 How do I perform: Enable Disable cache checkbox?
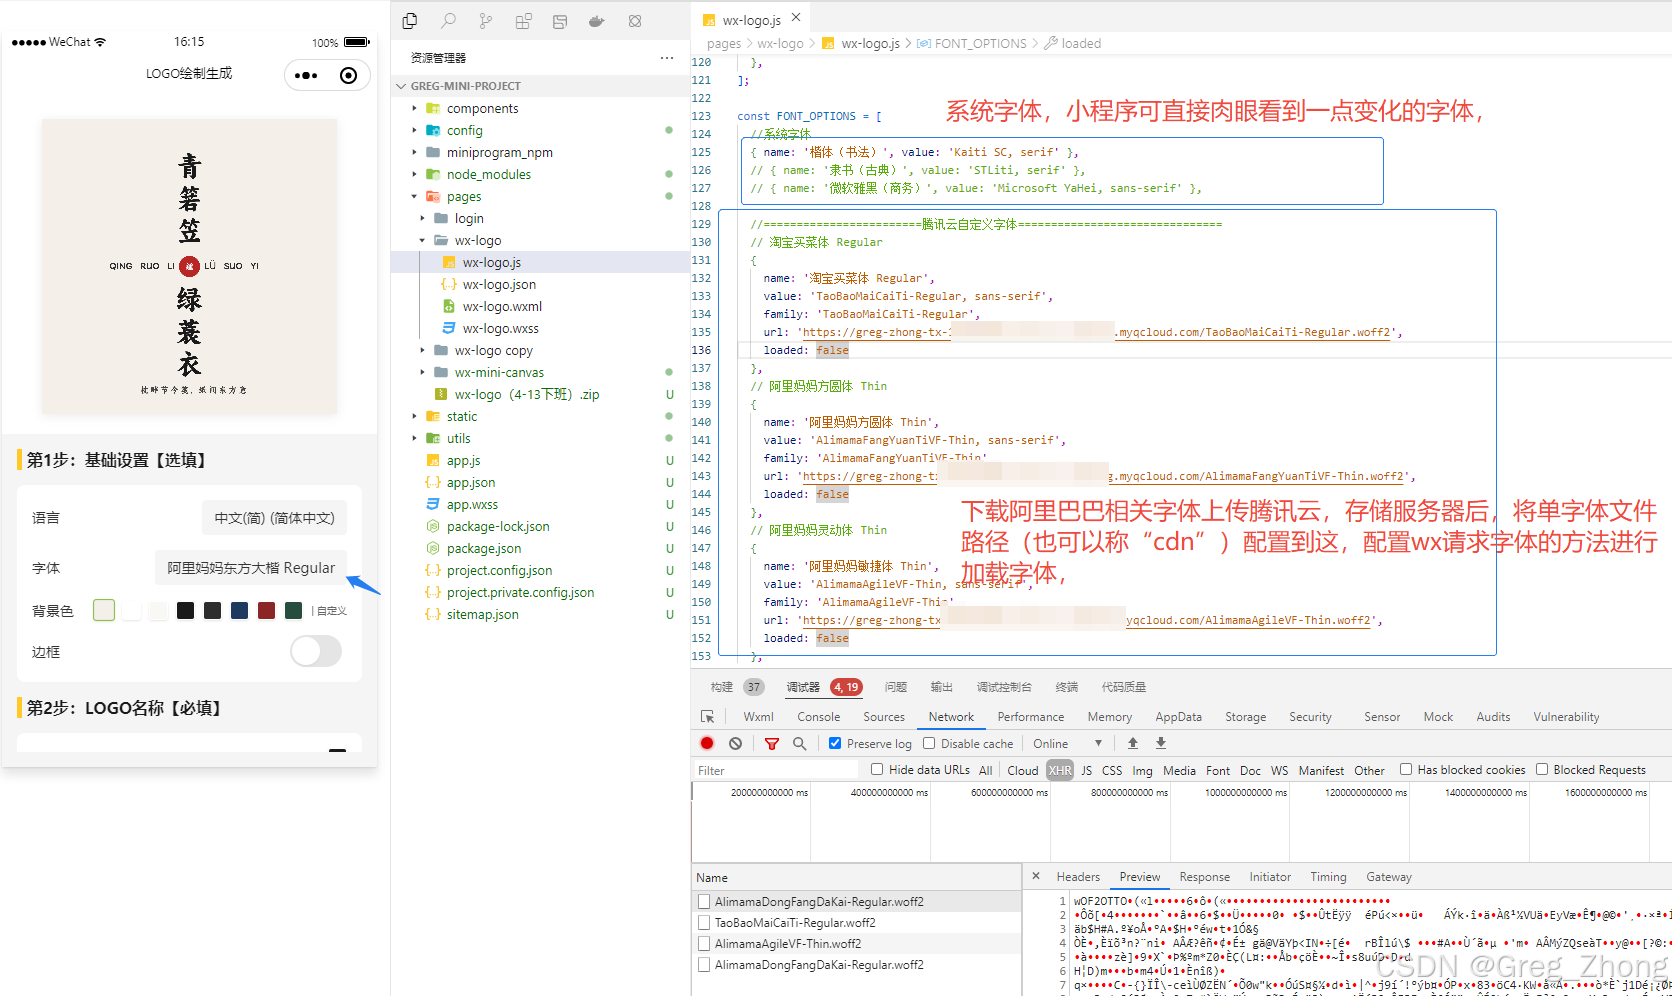coord(929,743)
